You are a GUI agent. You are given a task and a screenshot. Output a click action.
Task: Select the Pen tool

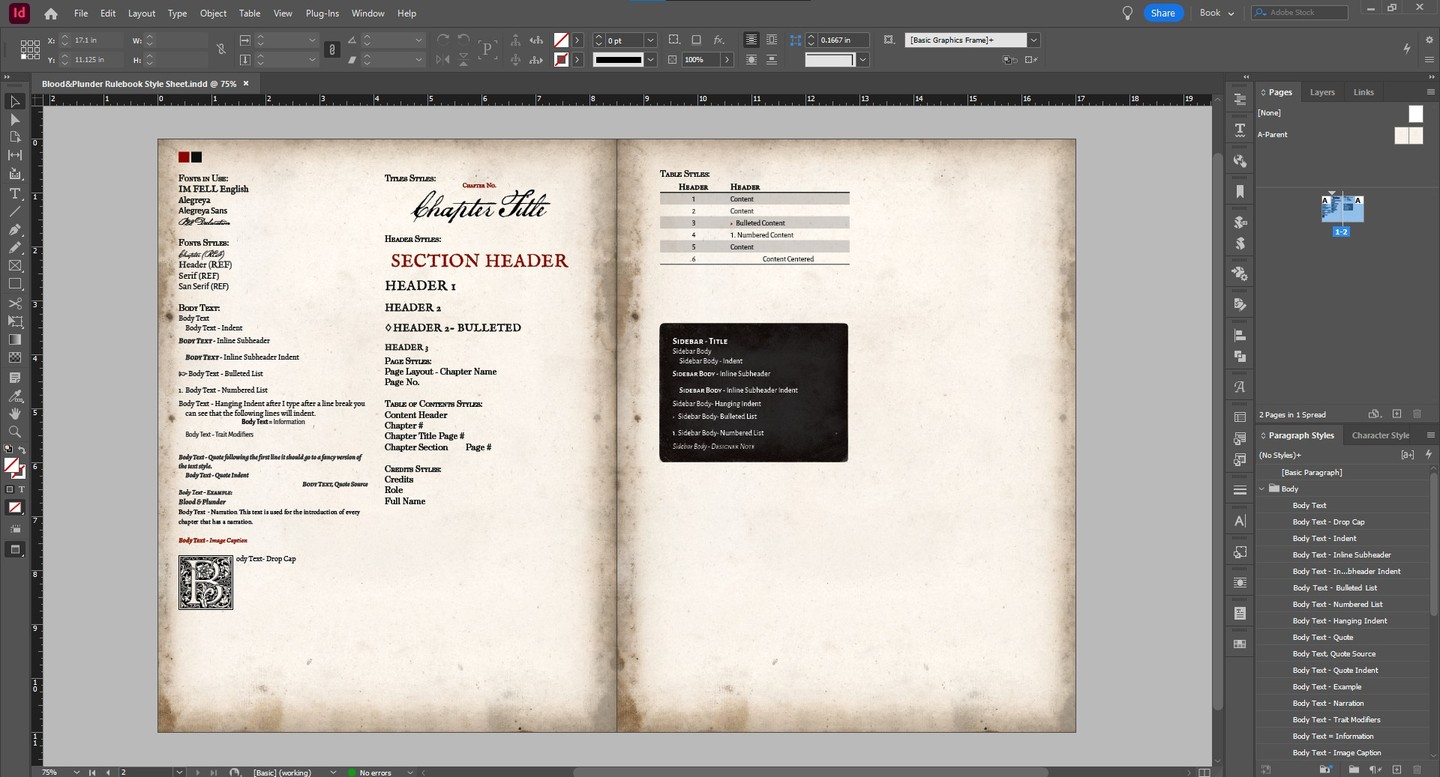tap(15, 230)
